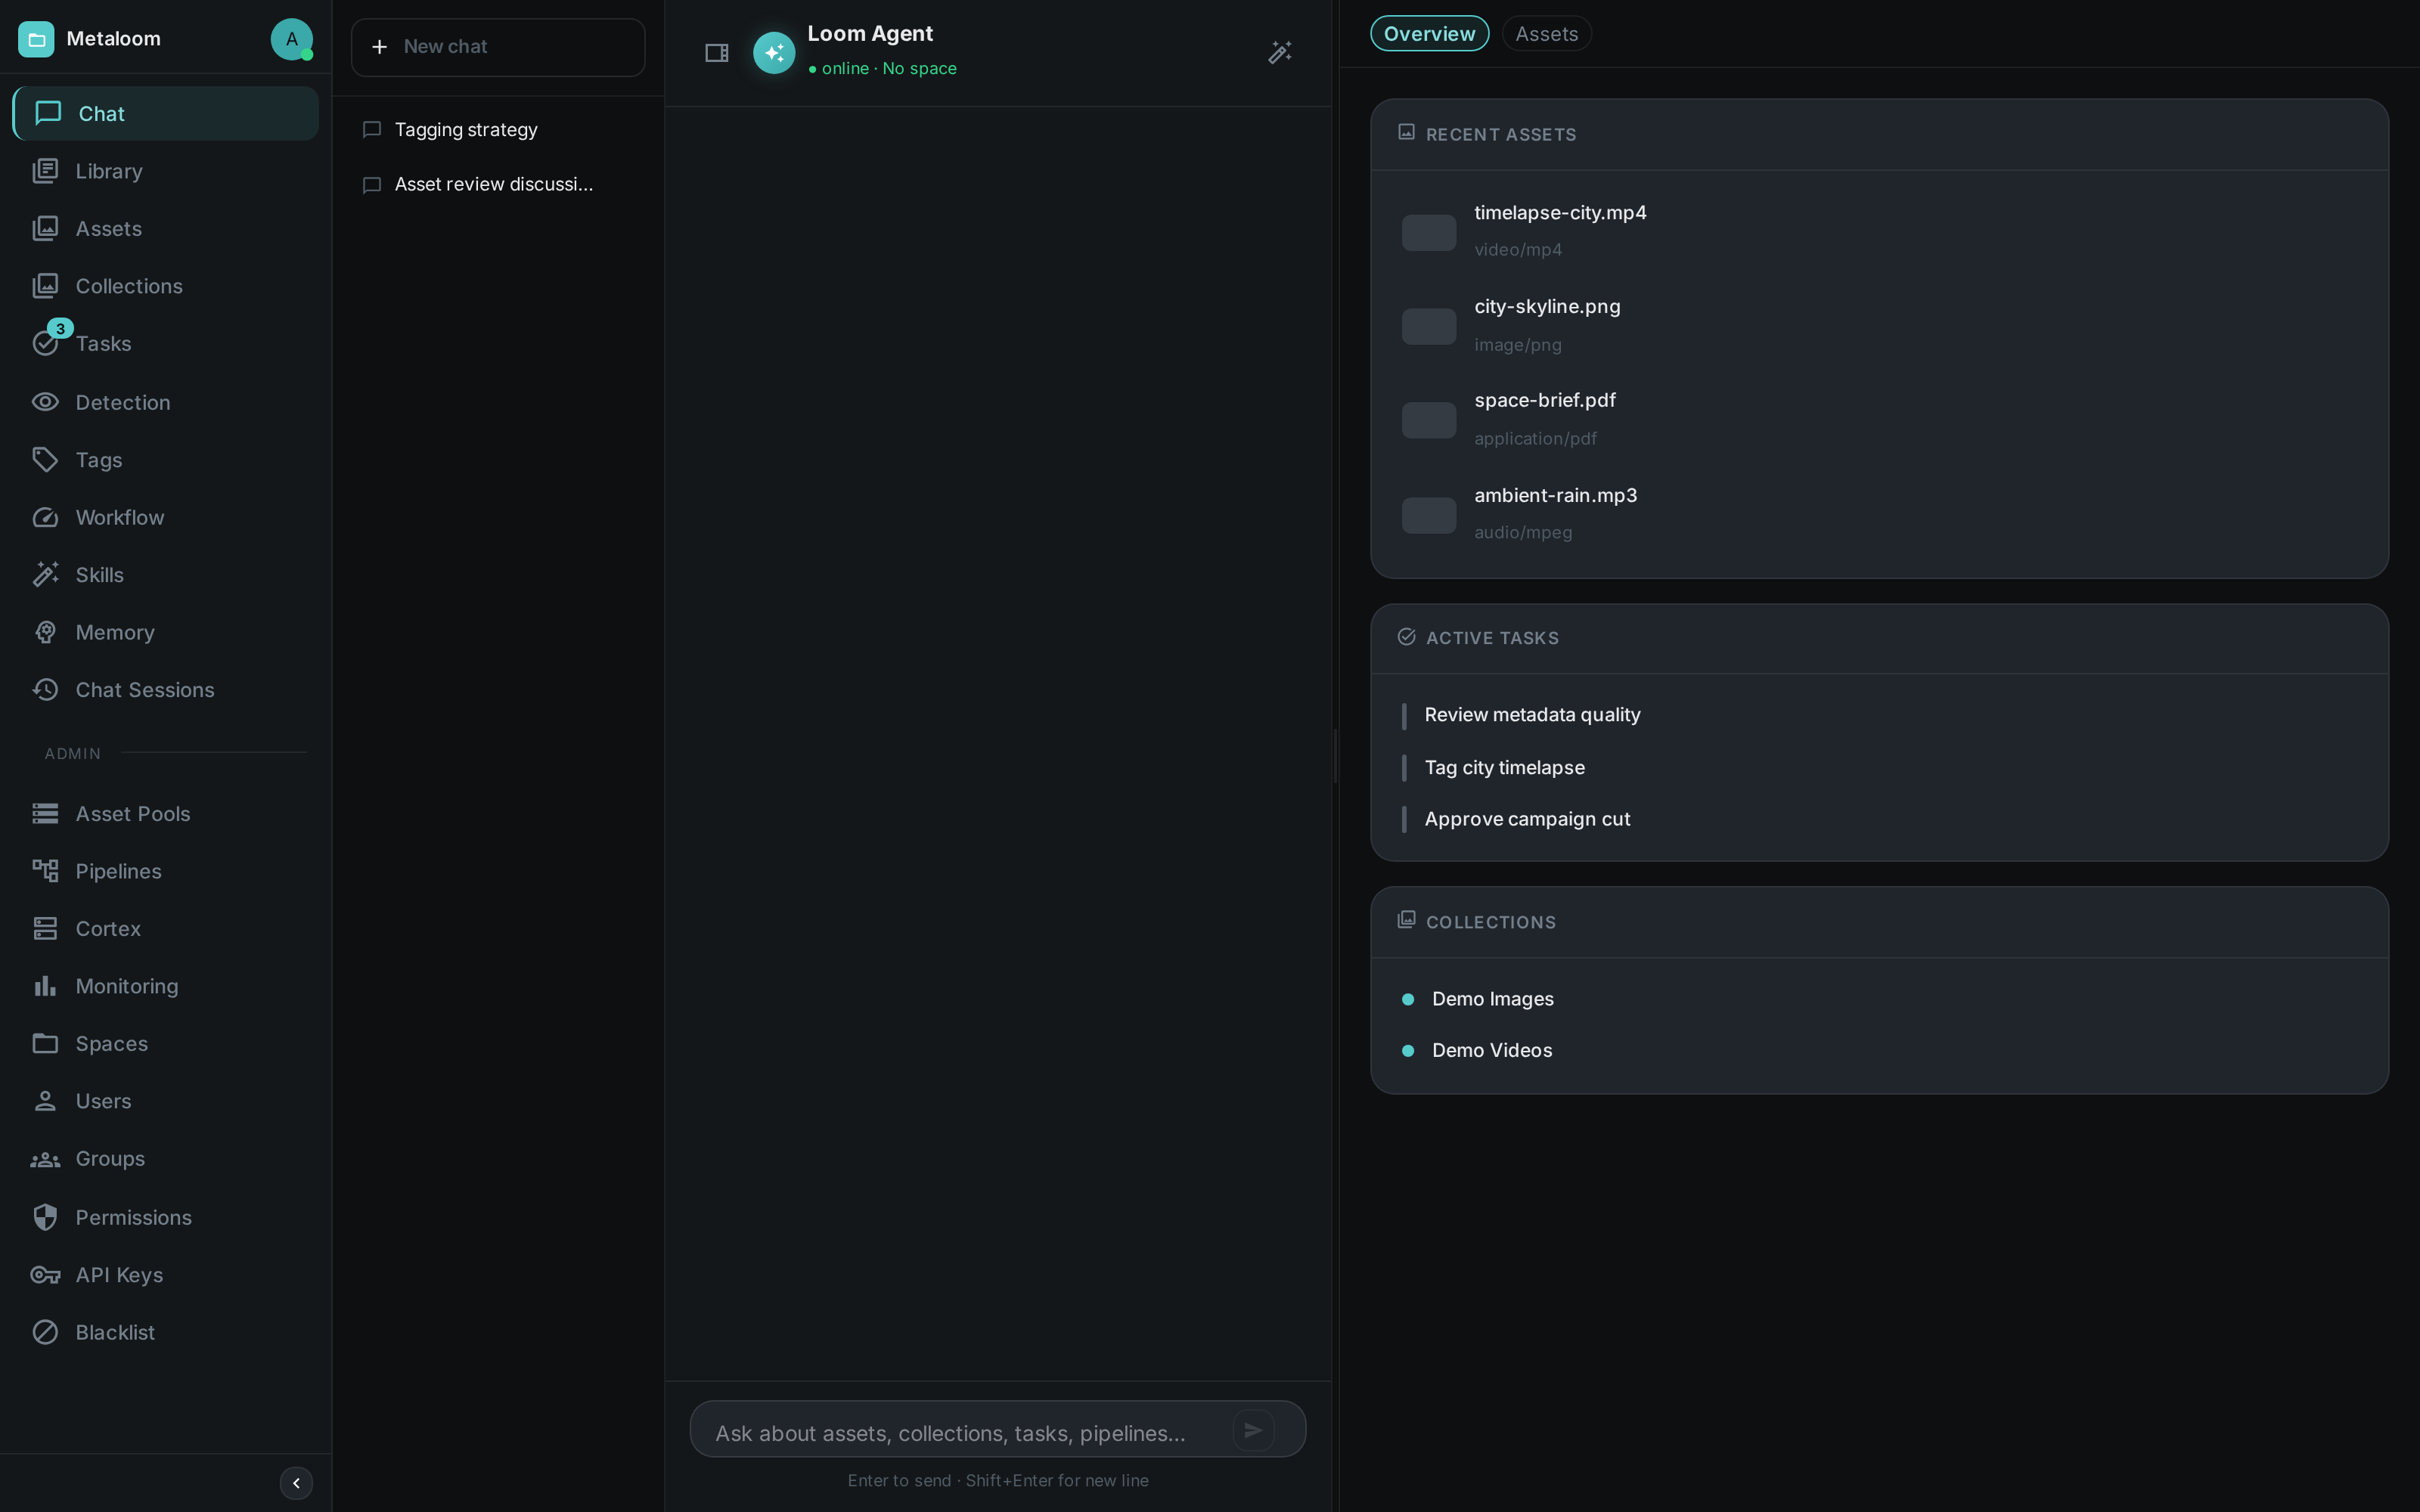Screen dimensions: 2420x1512
Task: Click the Active Tasks header icon
Action: 1406,637
